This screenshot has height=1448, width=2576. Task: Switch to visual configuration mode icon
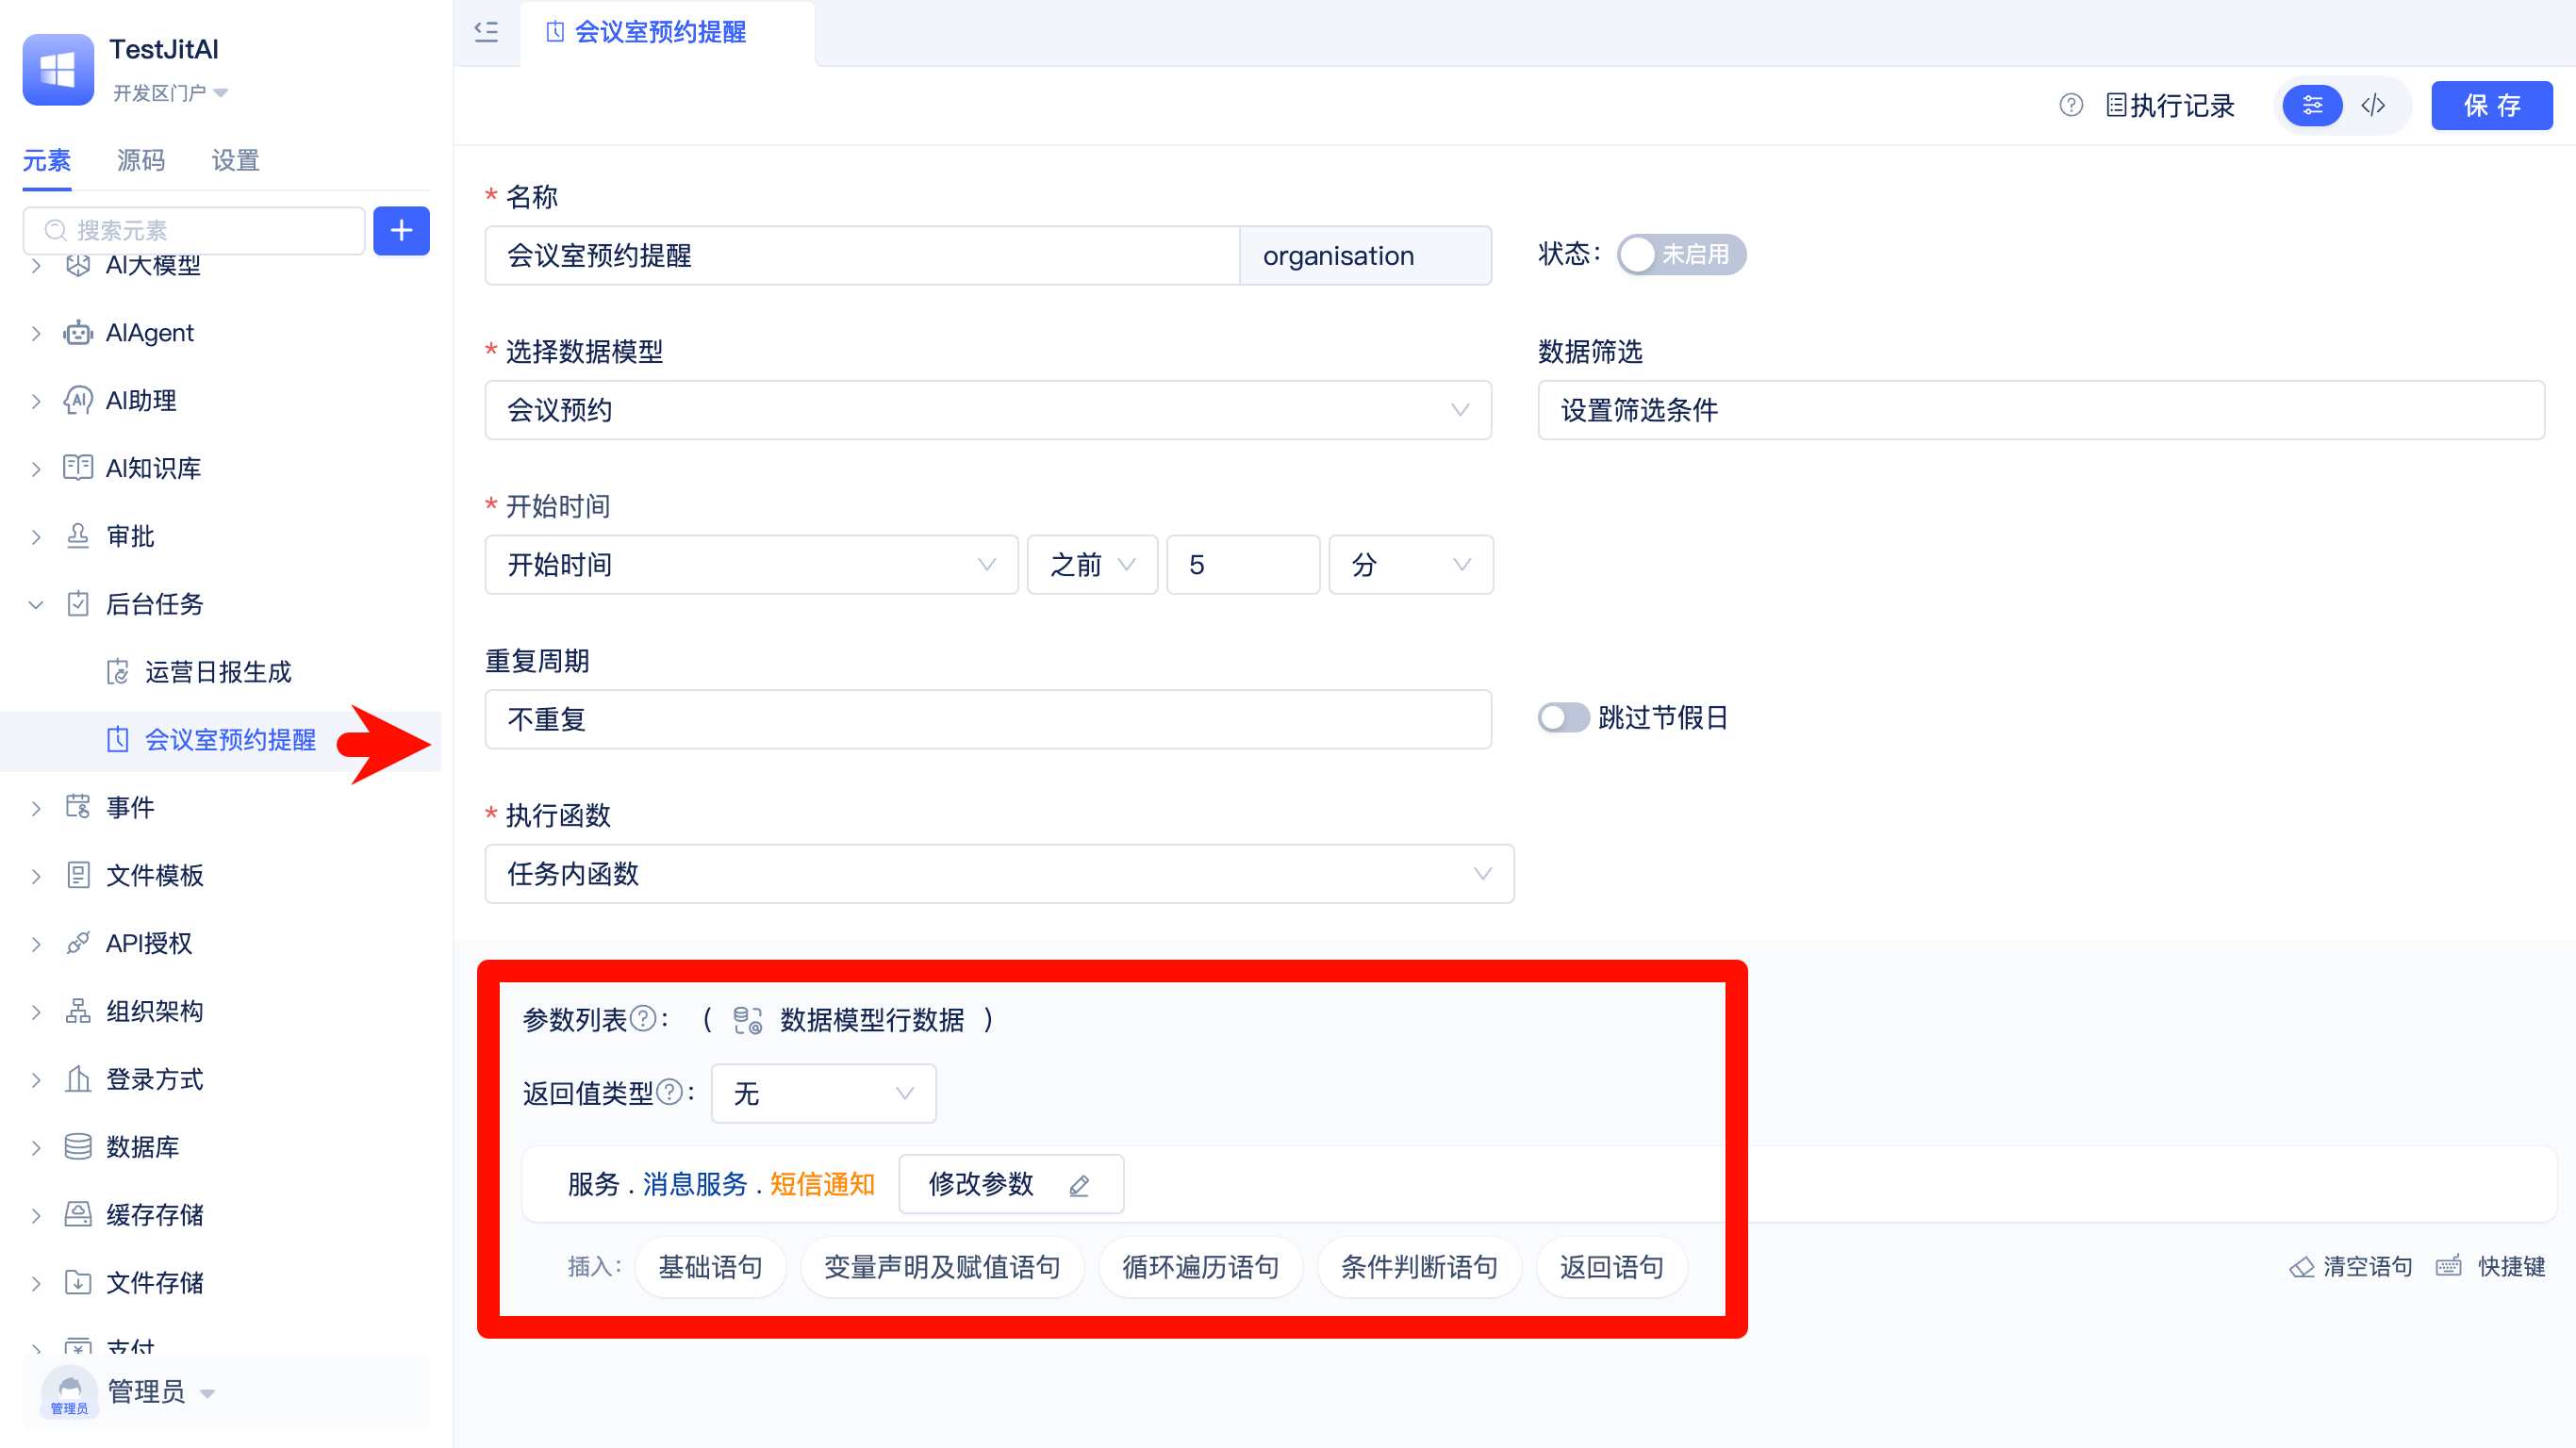click(2312, 105)
